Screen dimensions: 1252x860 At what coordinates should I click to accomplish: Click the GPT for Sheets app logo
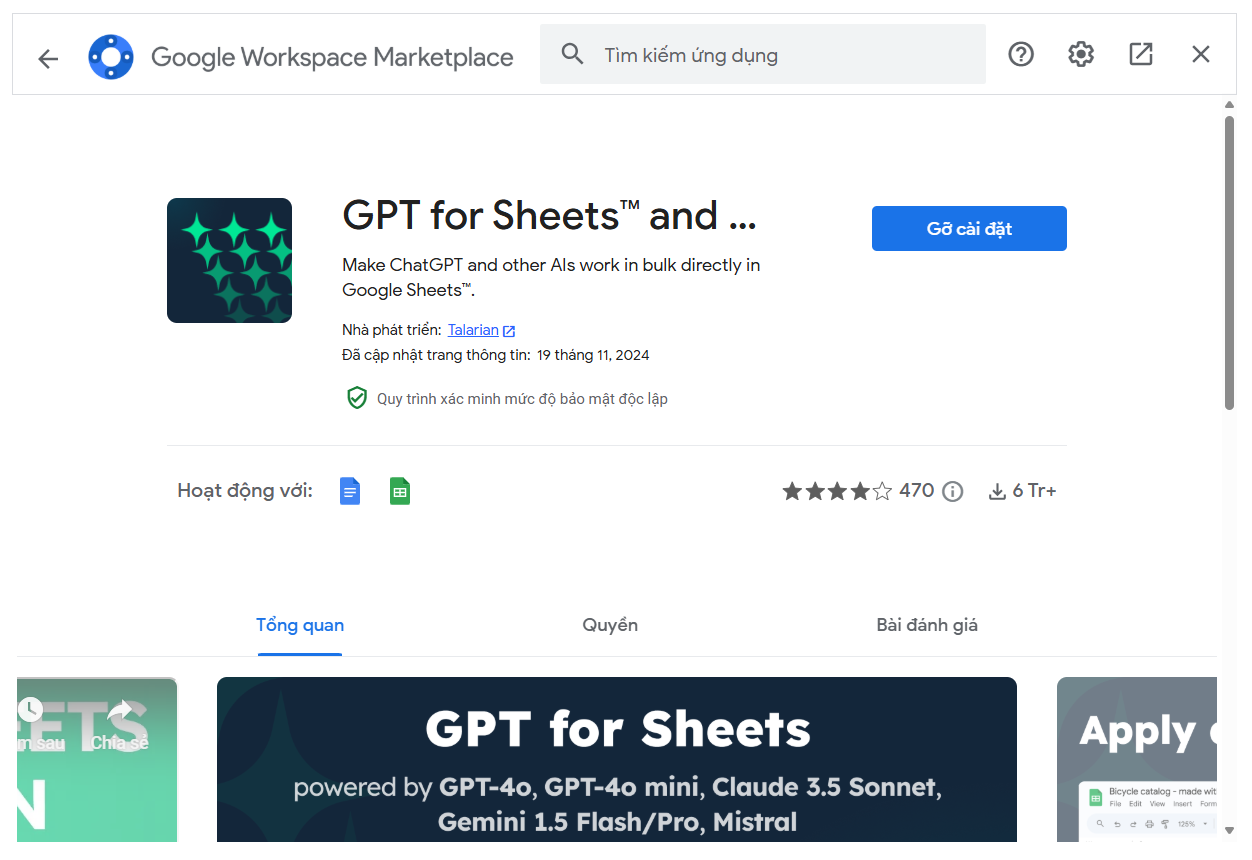[x=229, y=260]
